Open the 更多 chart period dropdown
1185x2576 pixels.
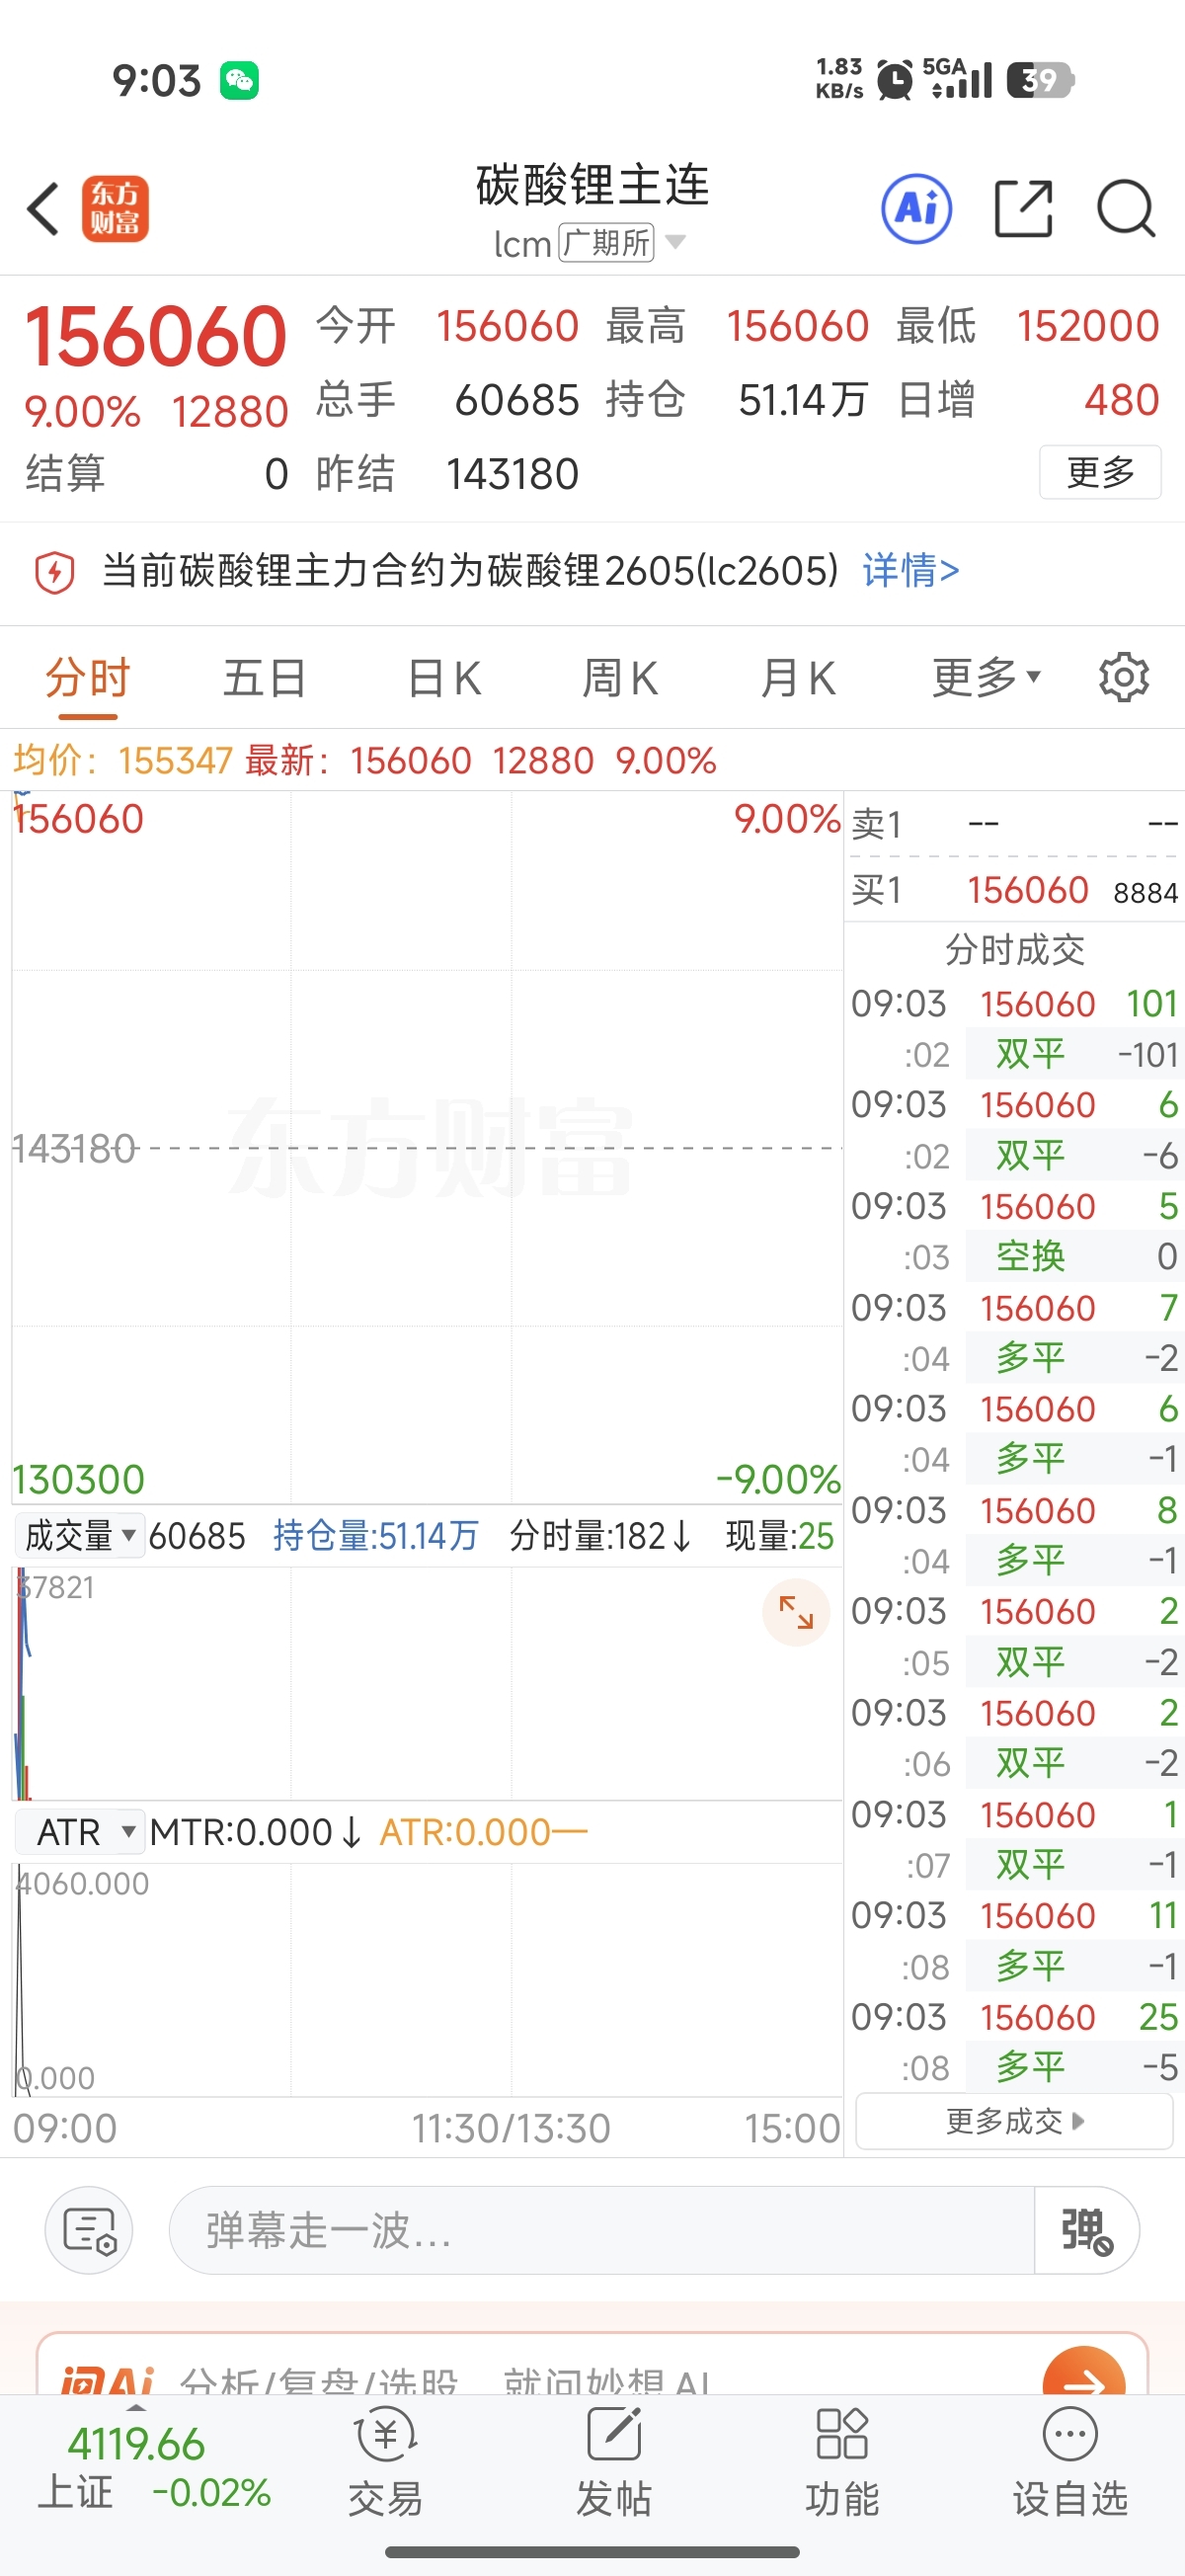986,678
